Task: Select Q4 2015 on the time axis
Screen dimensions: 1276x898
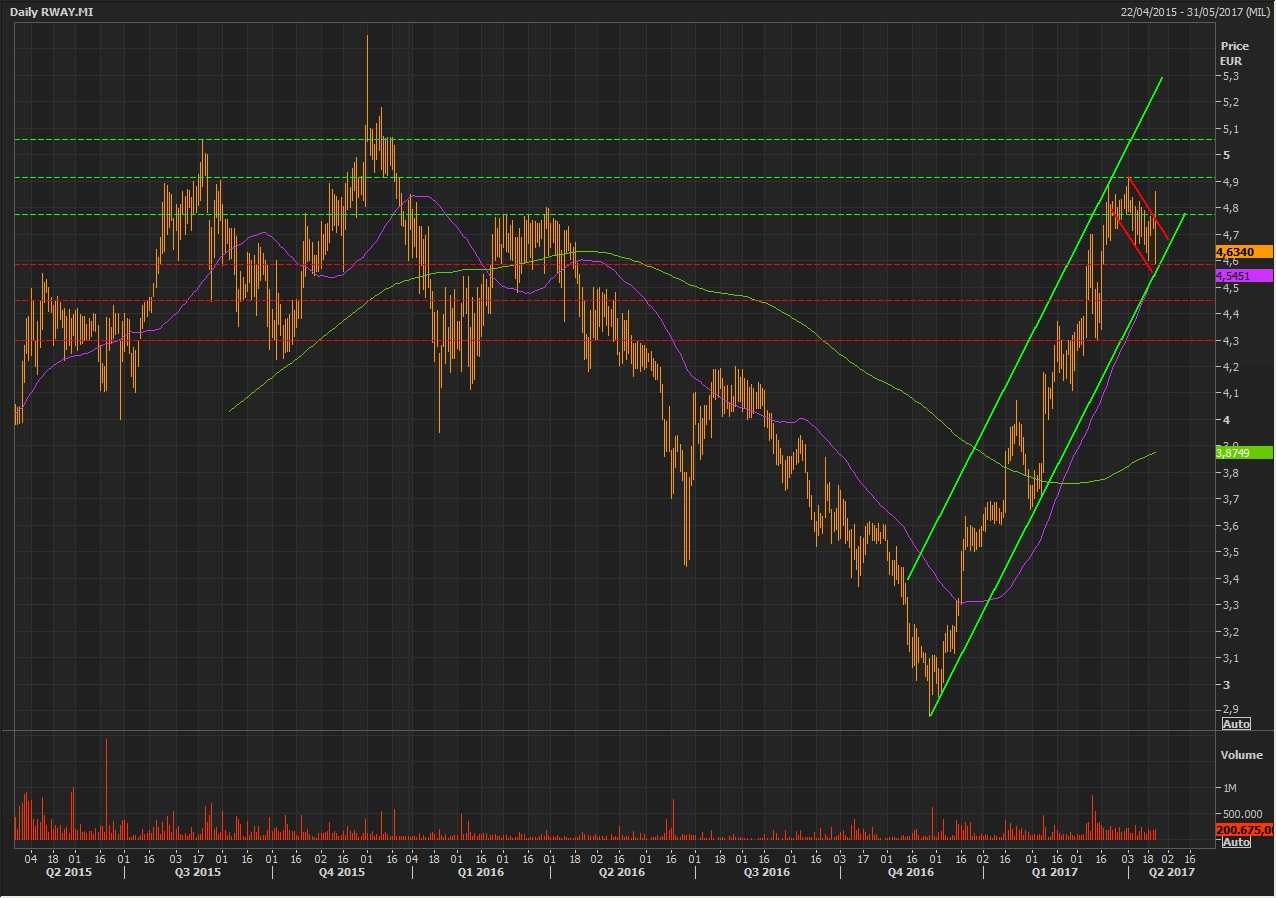Action: pyautogui.click(x=342, y=873)
